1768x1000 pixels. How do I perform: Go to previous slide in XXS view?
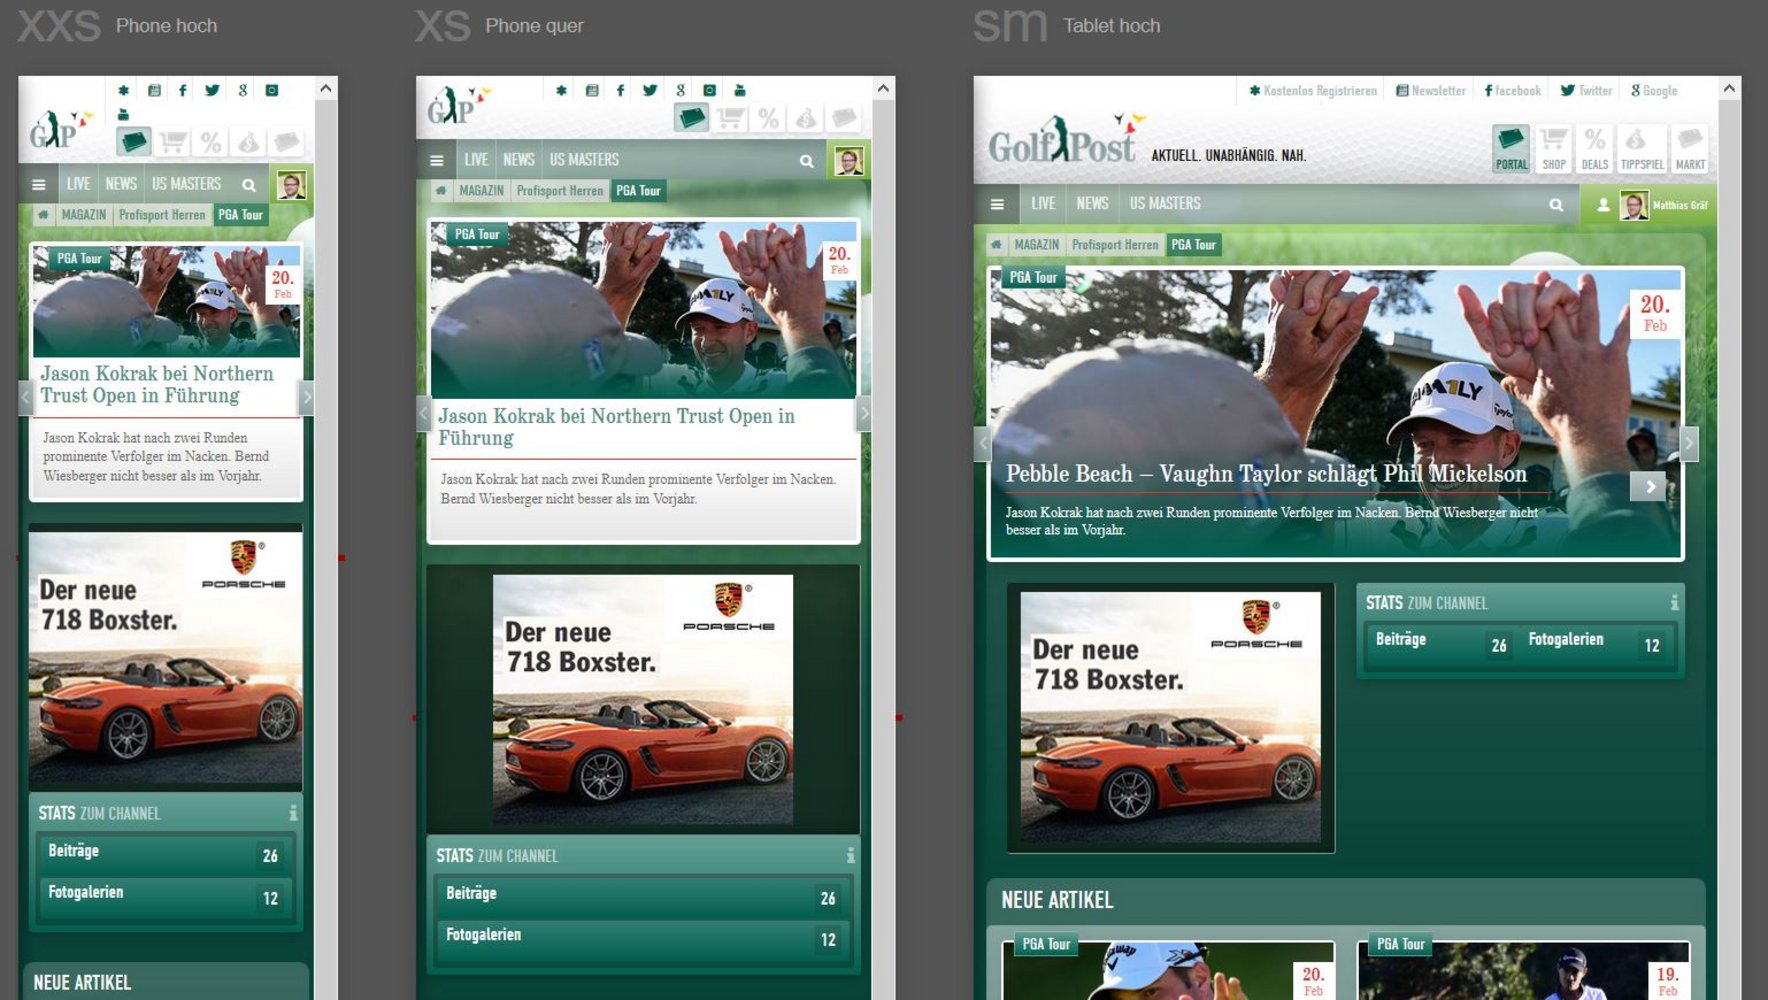(x=25, y=397)
